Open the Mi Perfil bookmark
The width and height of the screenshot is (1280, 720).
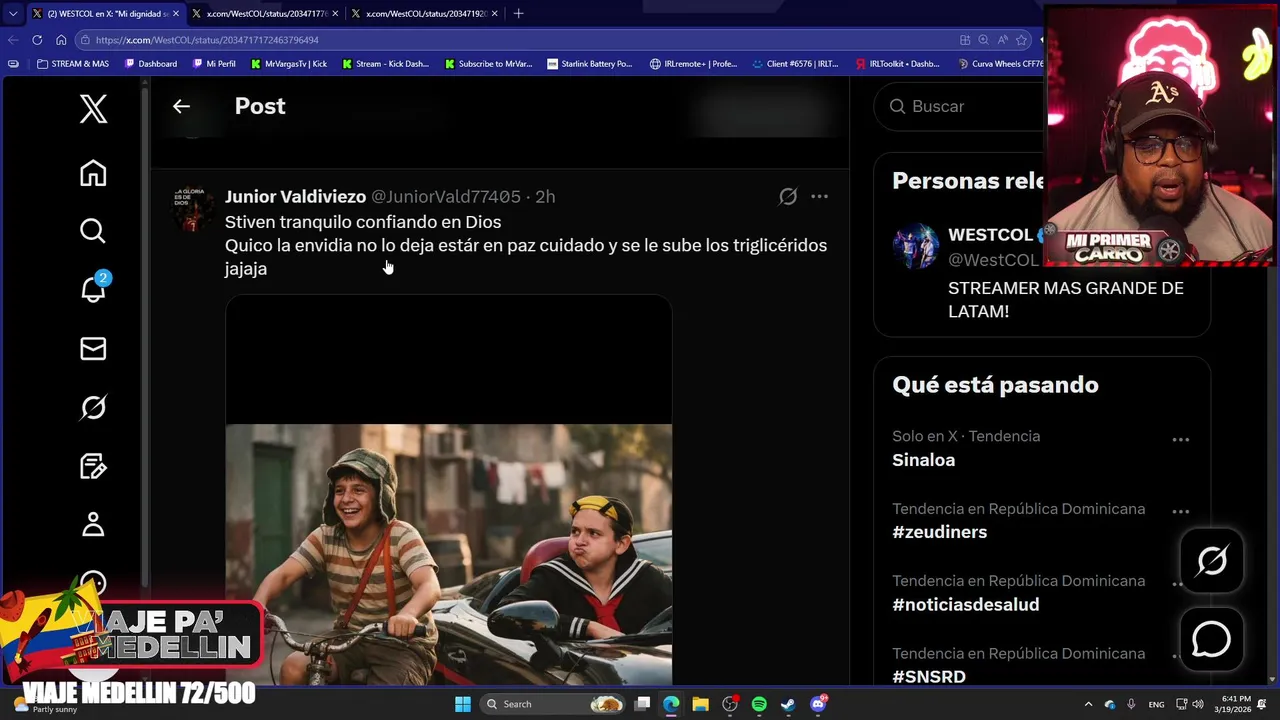[214, 64]
